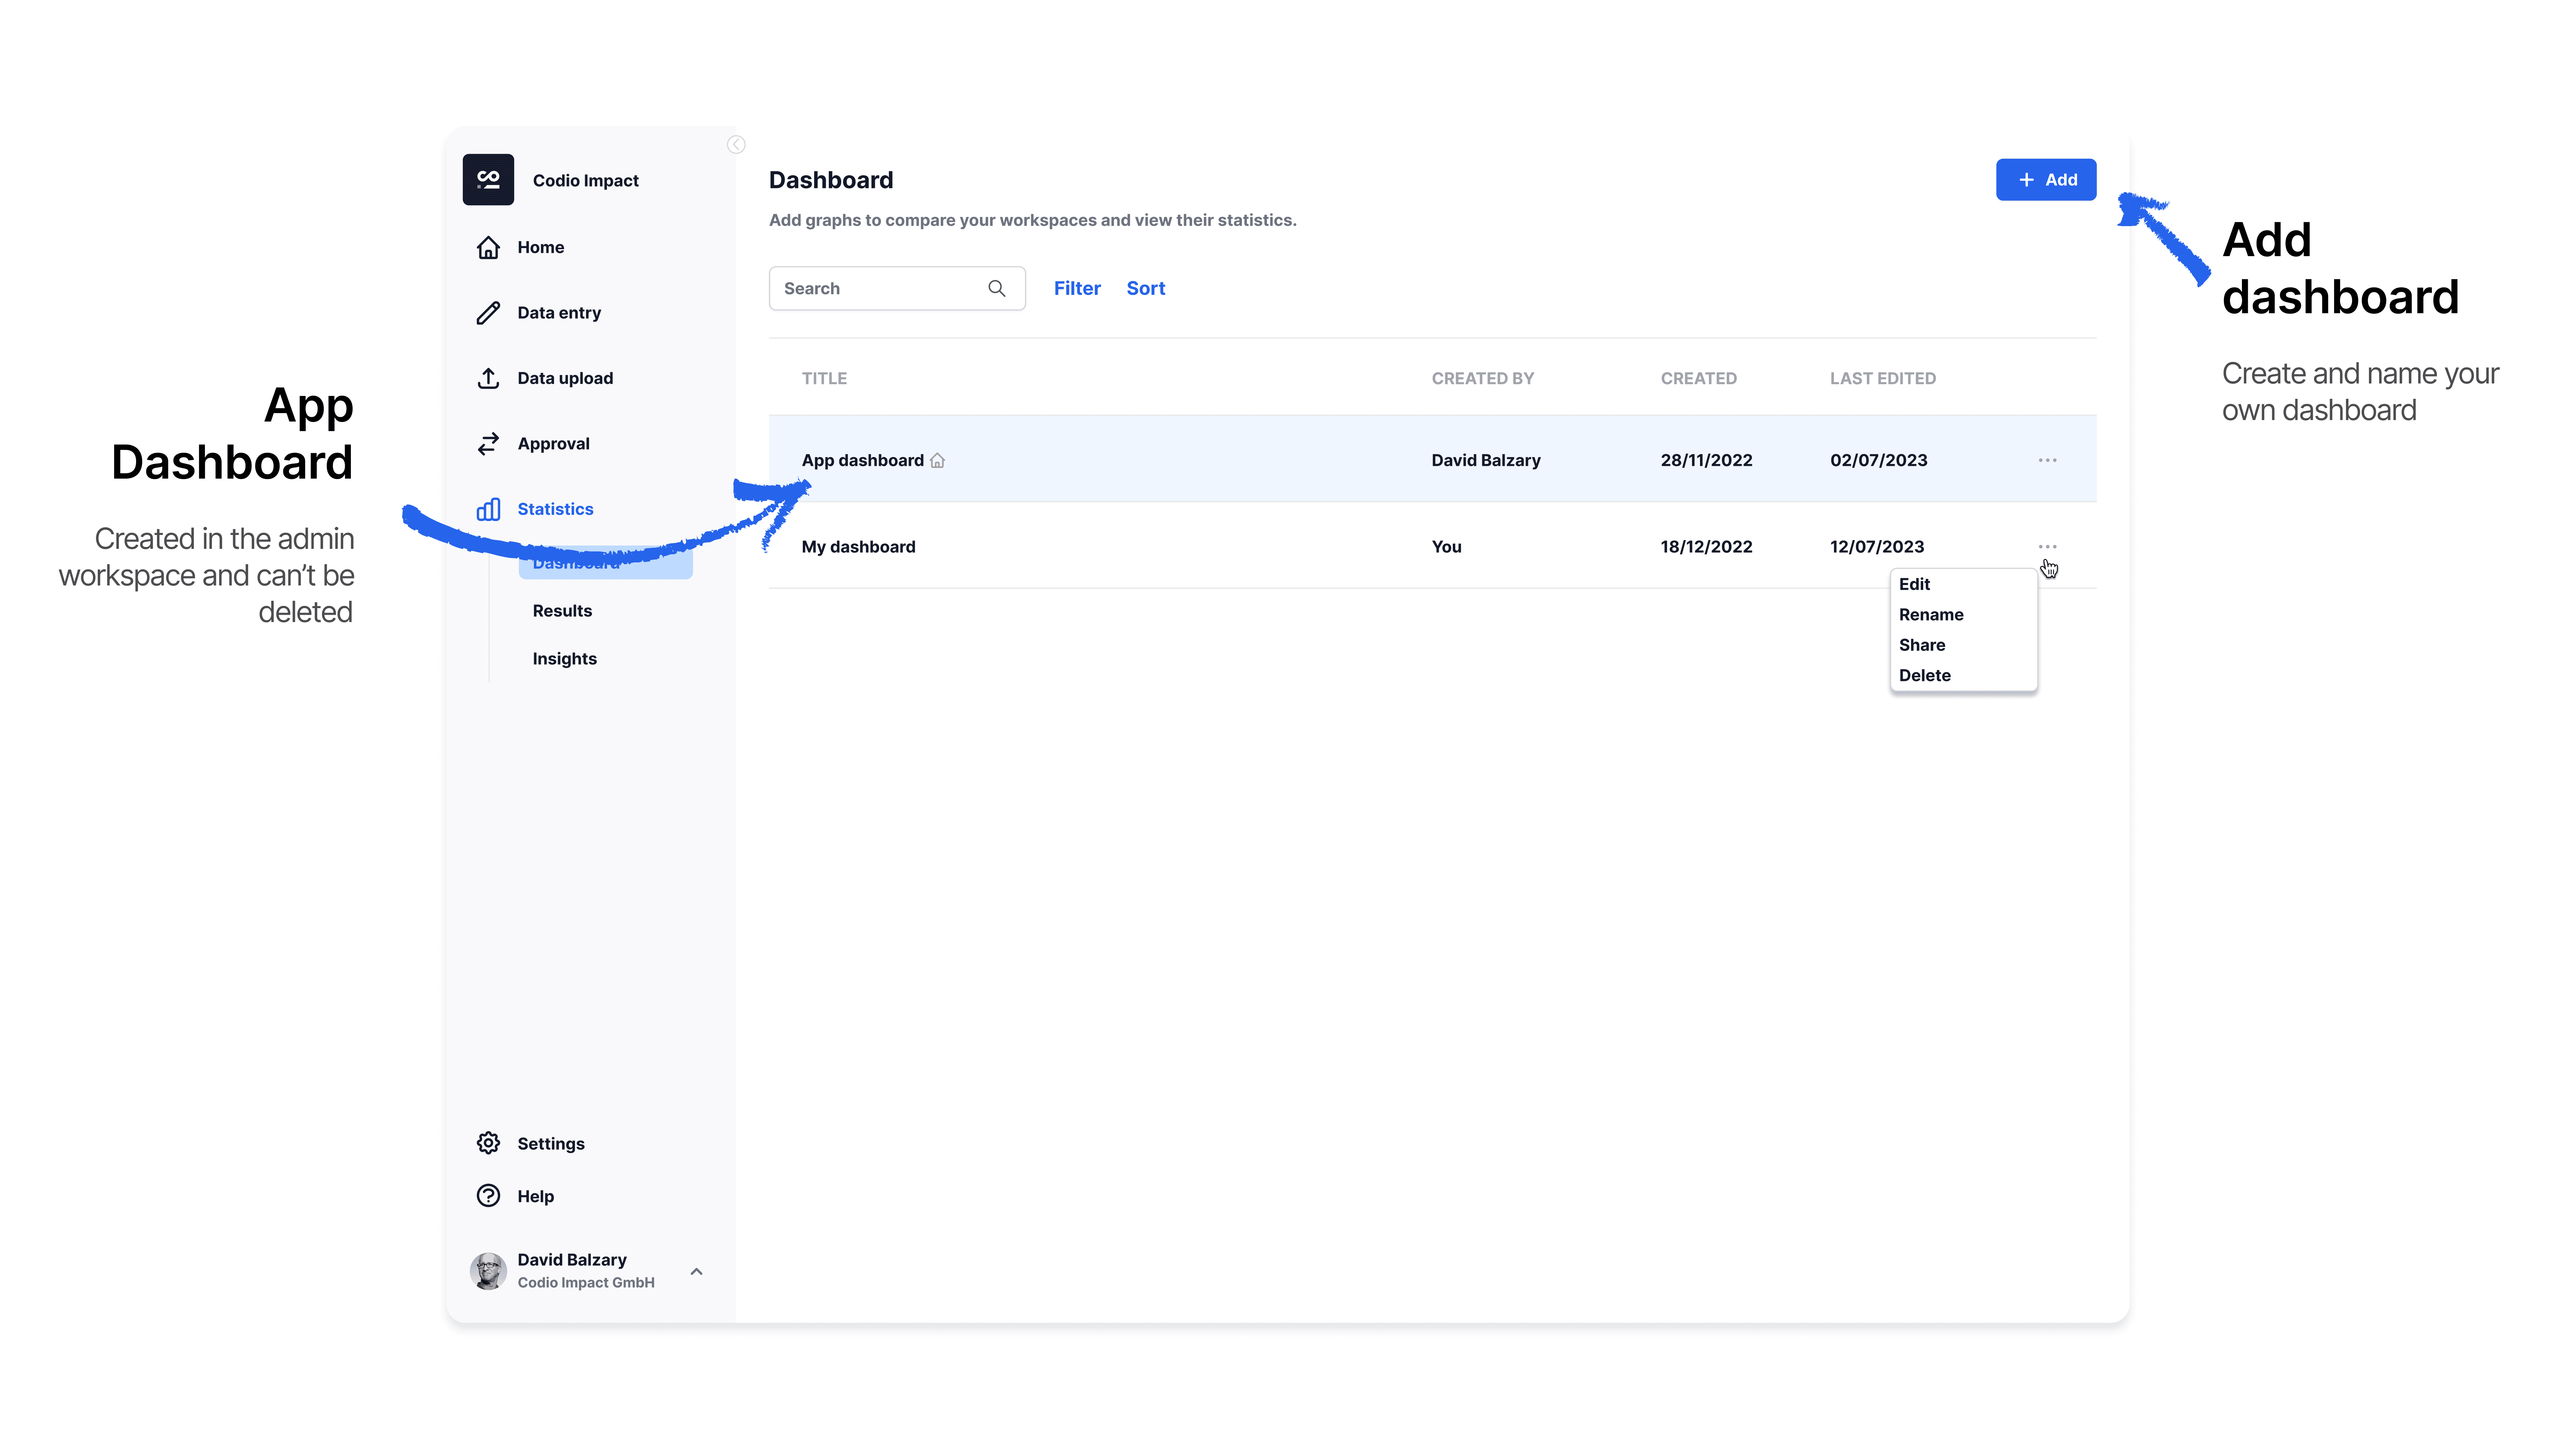This screenshot has width=2576, height=1449.
Task: Choose Rename from the context menu
Action: click(x=1931, y=615)
